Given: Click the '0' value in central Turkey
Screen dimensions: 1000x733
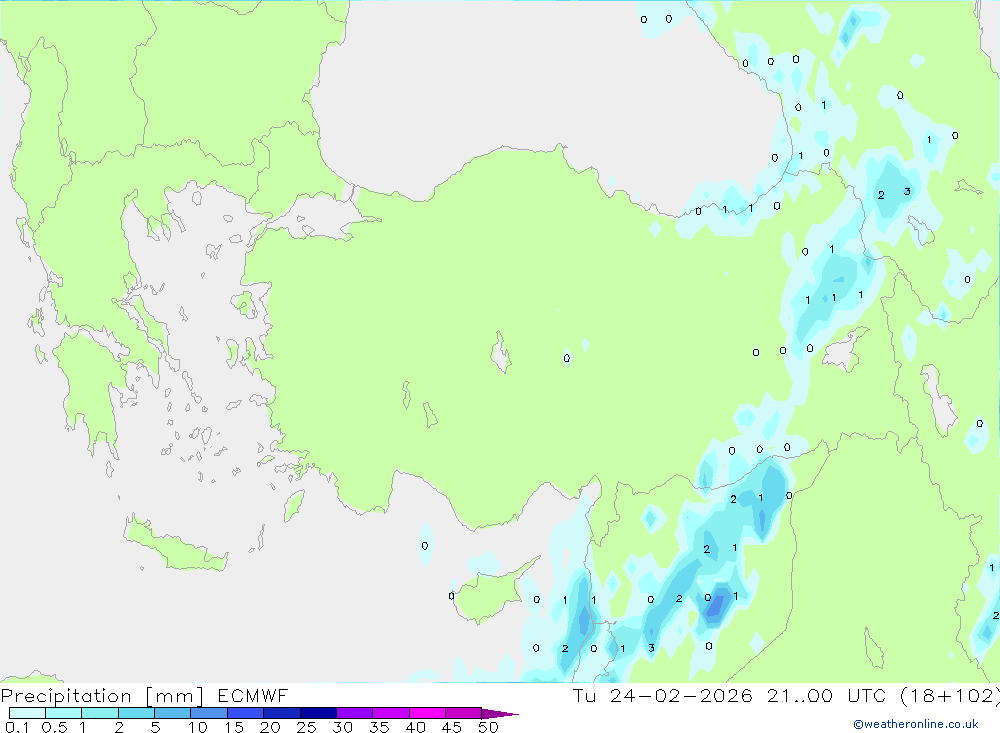Looking at the screenshot, I should click(567, 359).
